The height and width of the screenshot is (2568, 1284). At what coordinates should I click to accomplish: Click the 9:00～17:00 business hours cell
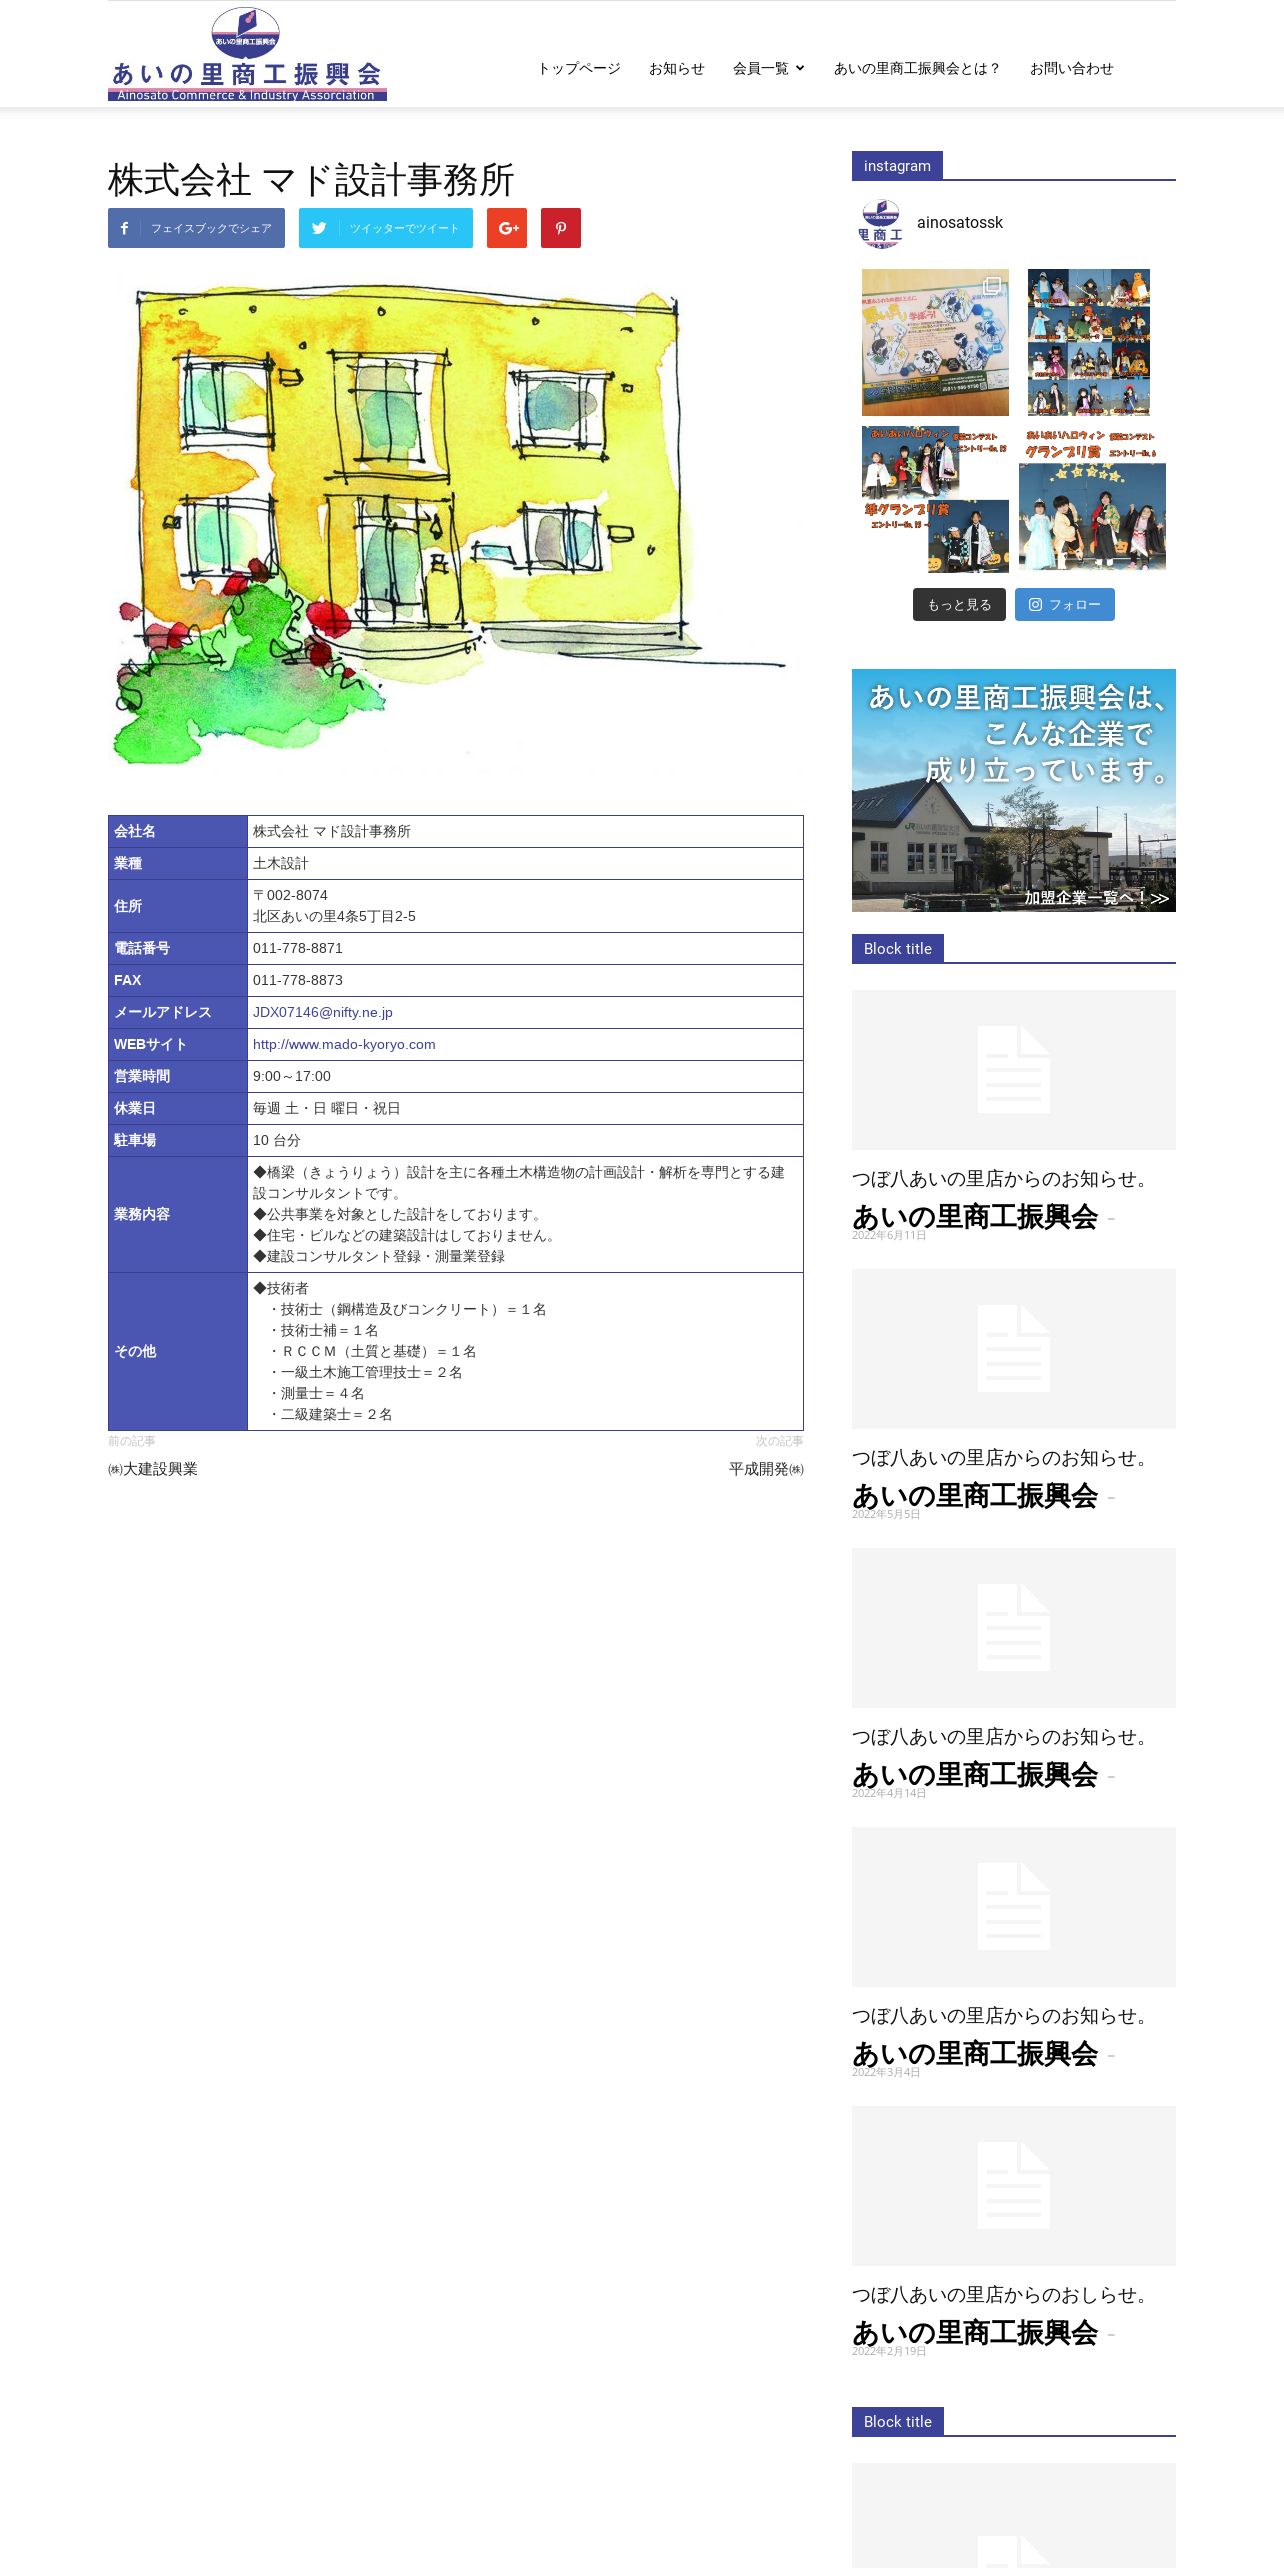click(x=525, y=1076)
